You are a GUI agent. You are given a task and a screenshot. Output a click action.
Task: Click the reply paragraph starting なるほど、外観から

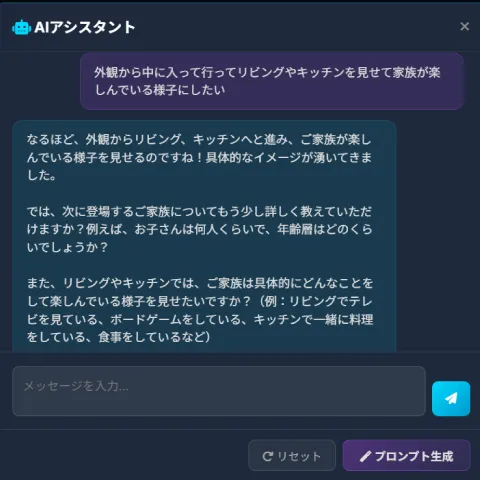click(x=199, y=157)
